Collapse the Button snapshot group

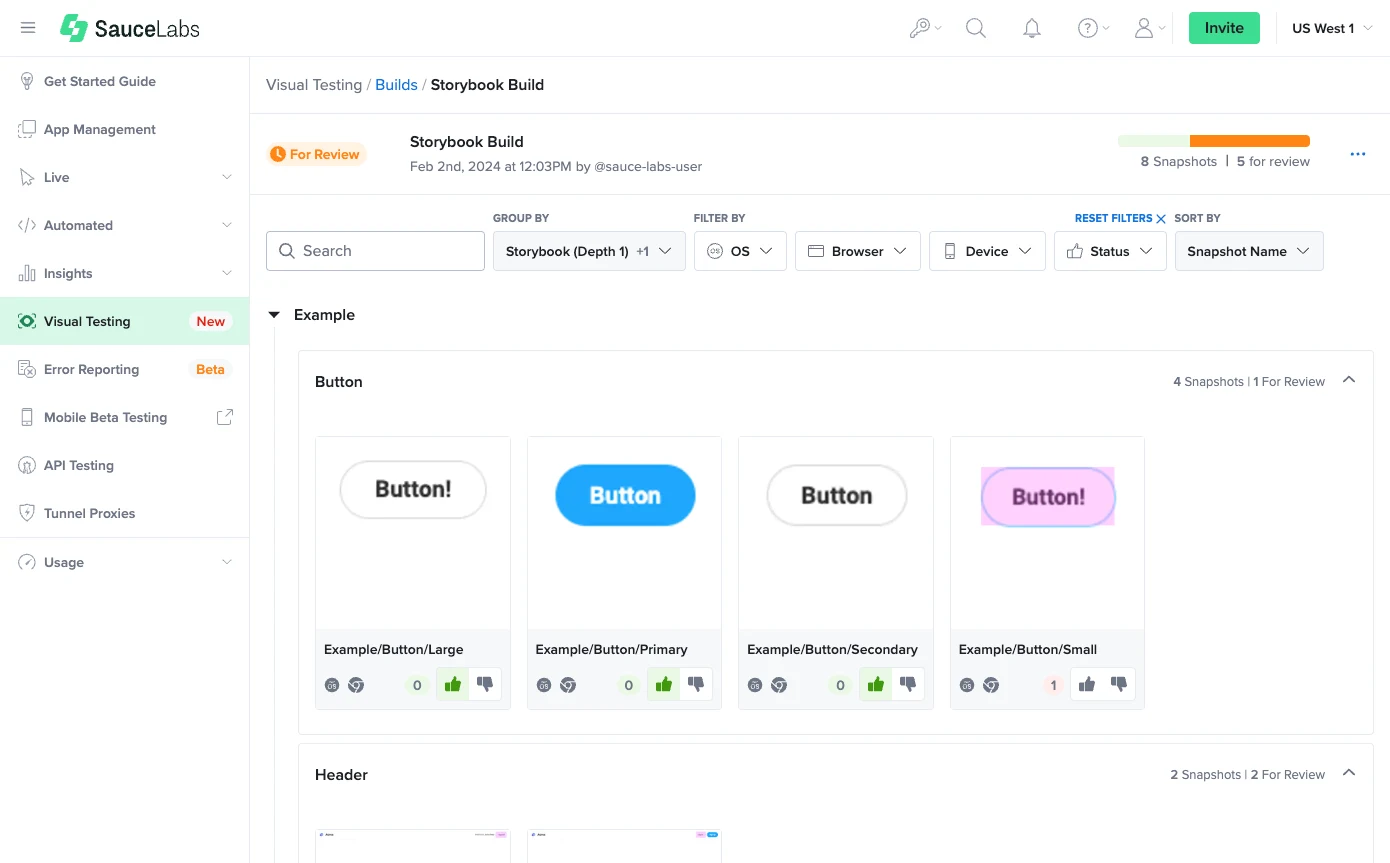[1349, 380]
